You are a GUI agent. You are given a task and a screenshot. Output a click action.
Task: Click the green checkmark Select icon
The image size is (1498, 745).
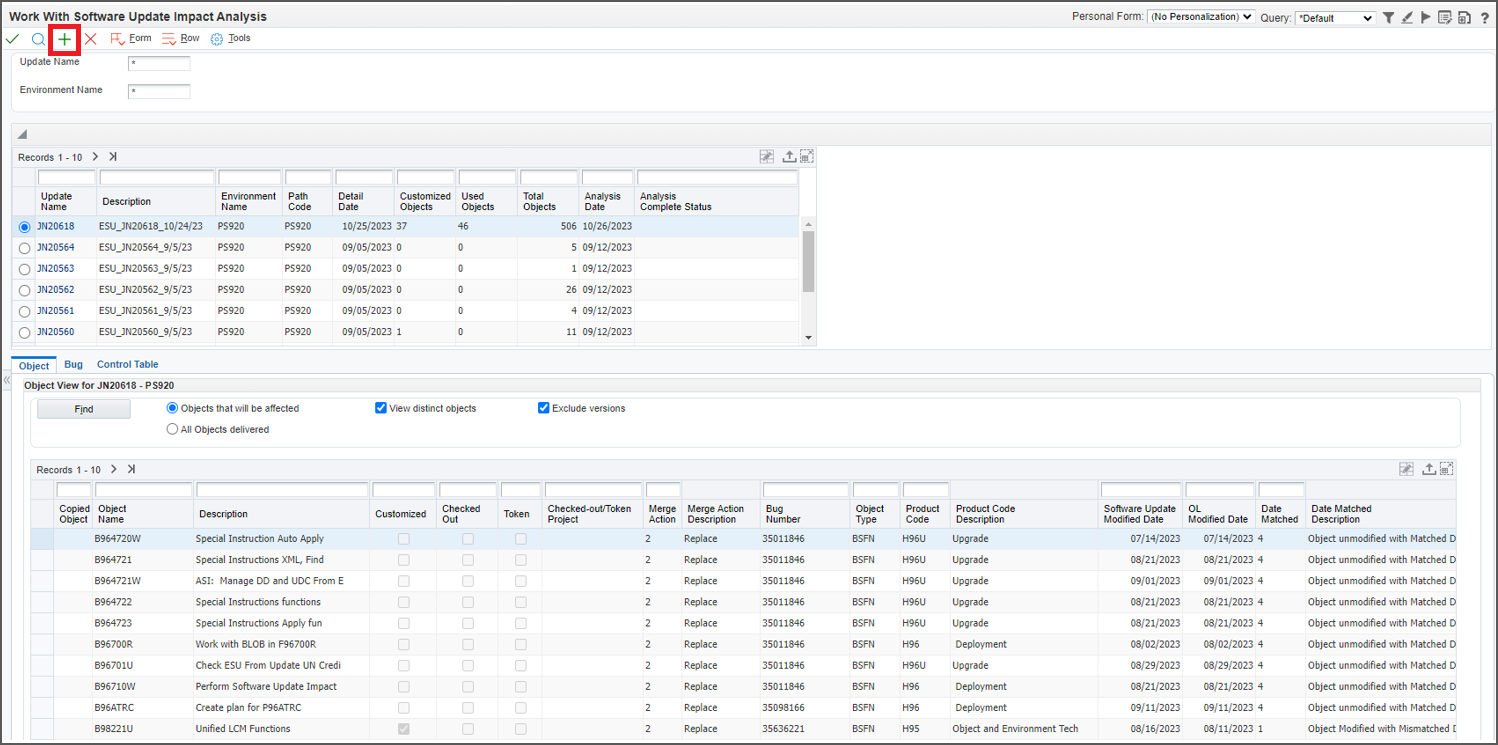coord(12,39)
